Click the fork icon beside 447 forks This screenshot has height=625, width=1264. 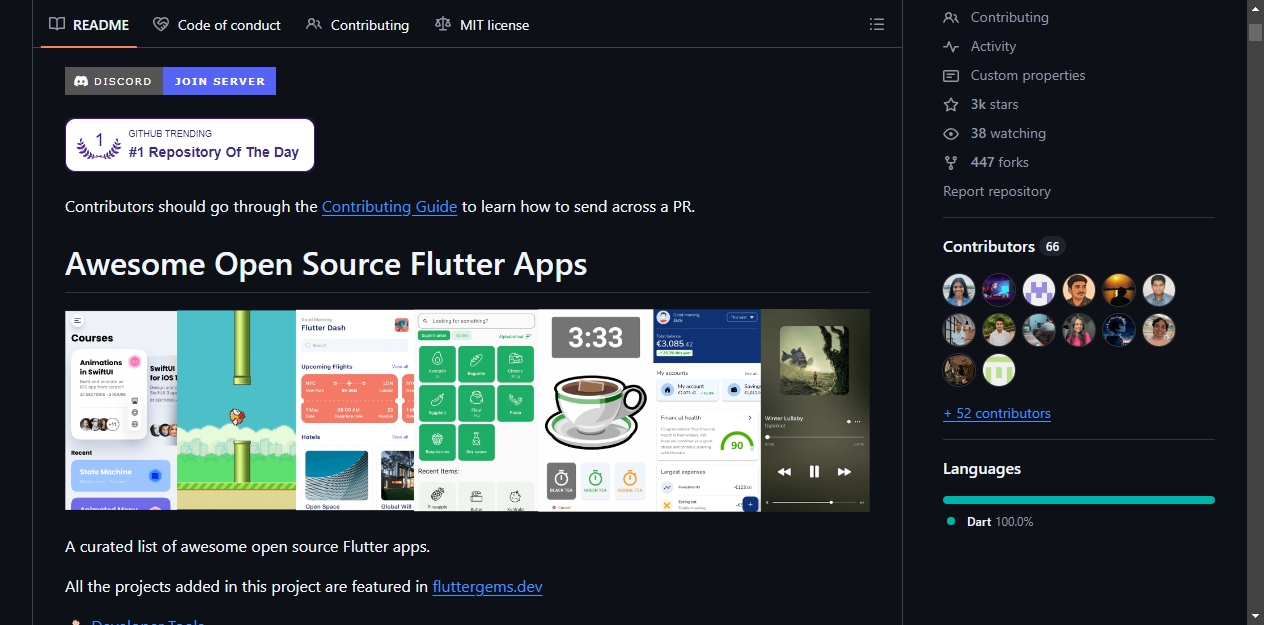951,162
